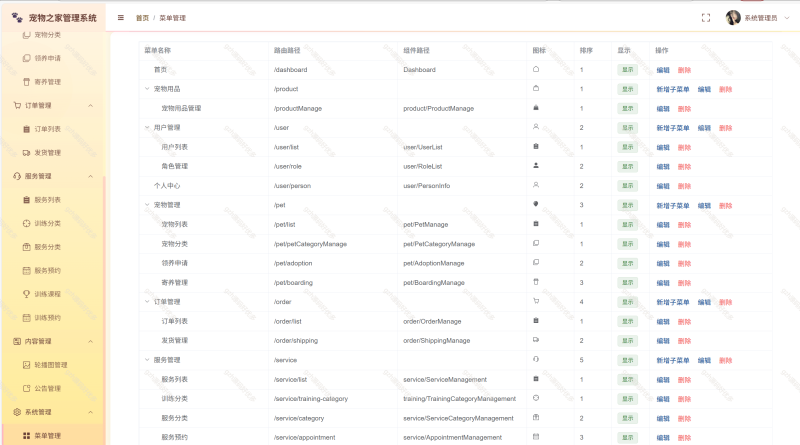The height and width of the screenshot is (445, 800).
Task: Open 发货管理 in the sidebar
Action: [x=47, y=153]
